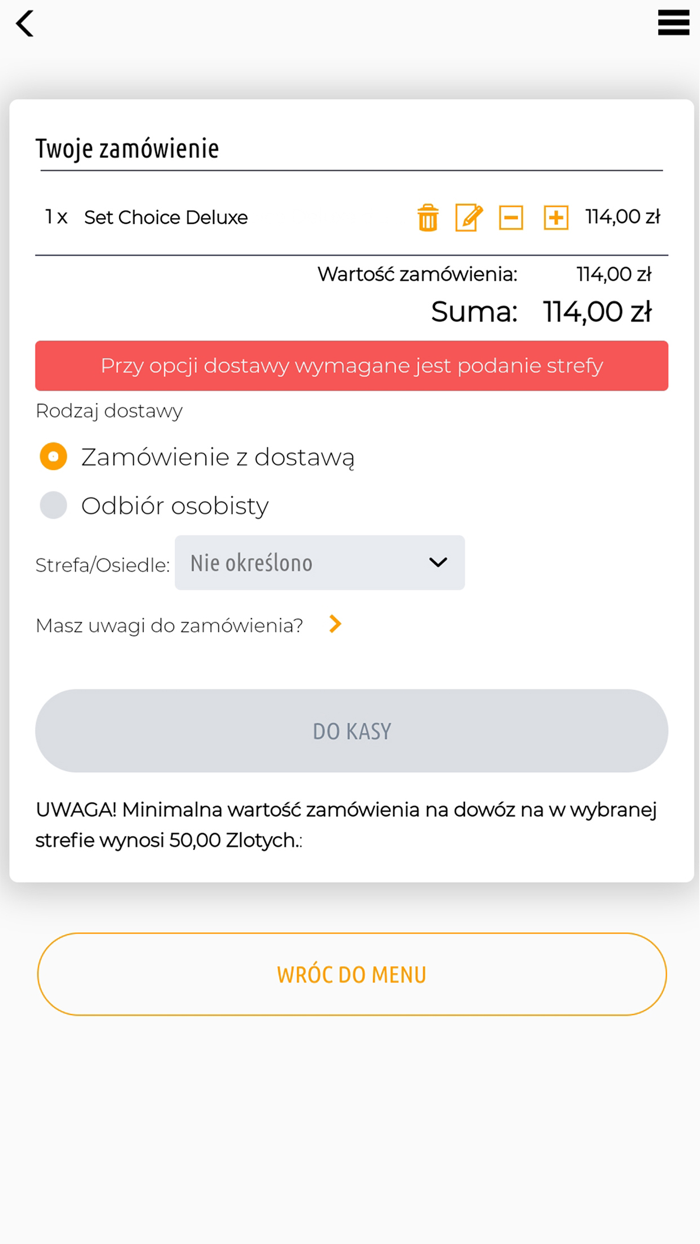The height and width of the screenshot is (1244, 700).
Task: Click the red delivery zone warning banner
Action: (351, 366)
